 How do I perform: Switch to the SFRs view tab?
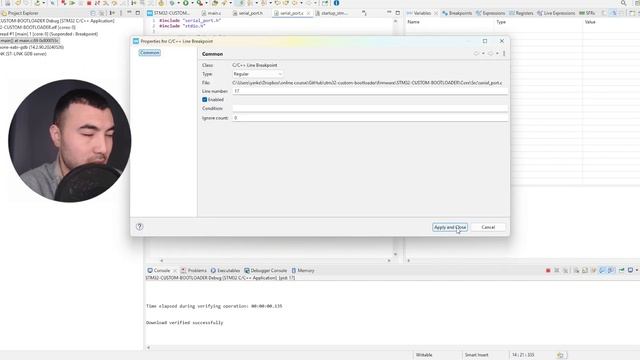coord(587,13)
